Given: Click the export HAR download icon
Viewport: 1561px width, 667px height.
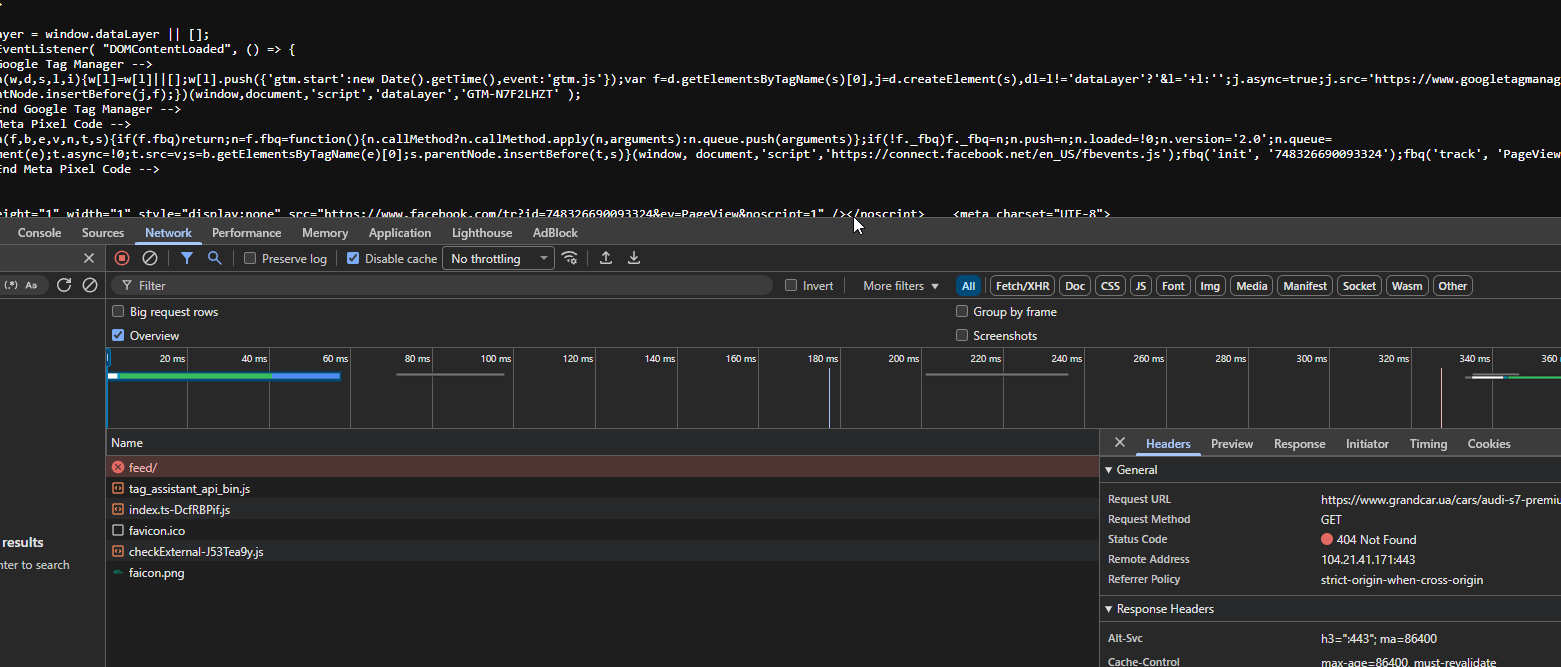Looking at the screenshot, I should point(634,258).
